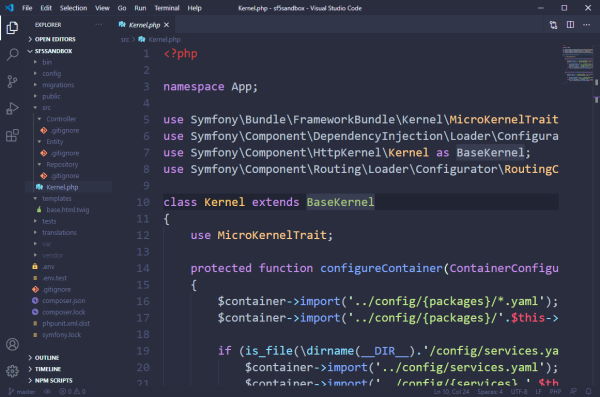Open the Explorer view in the activity bar
The height and width of the screenshot is (397, 600).
pyautogui.click(x=12, y=28)
